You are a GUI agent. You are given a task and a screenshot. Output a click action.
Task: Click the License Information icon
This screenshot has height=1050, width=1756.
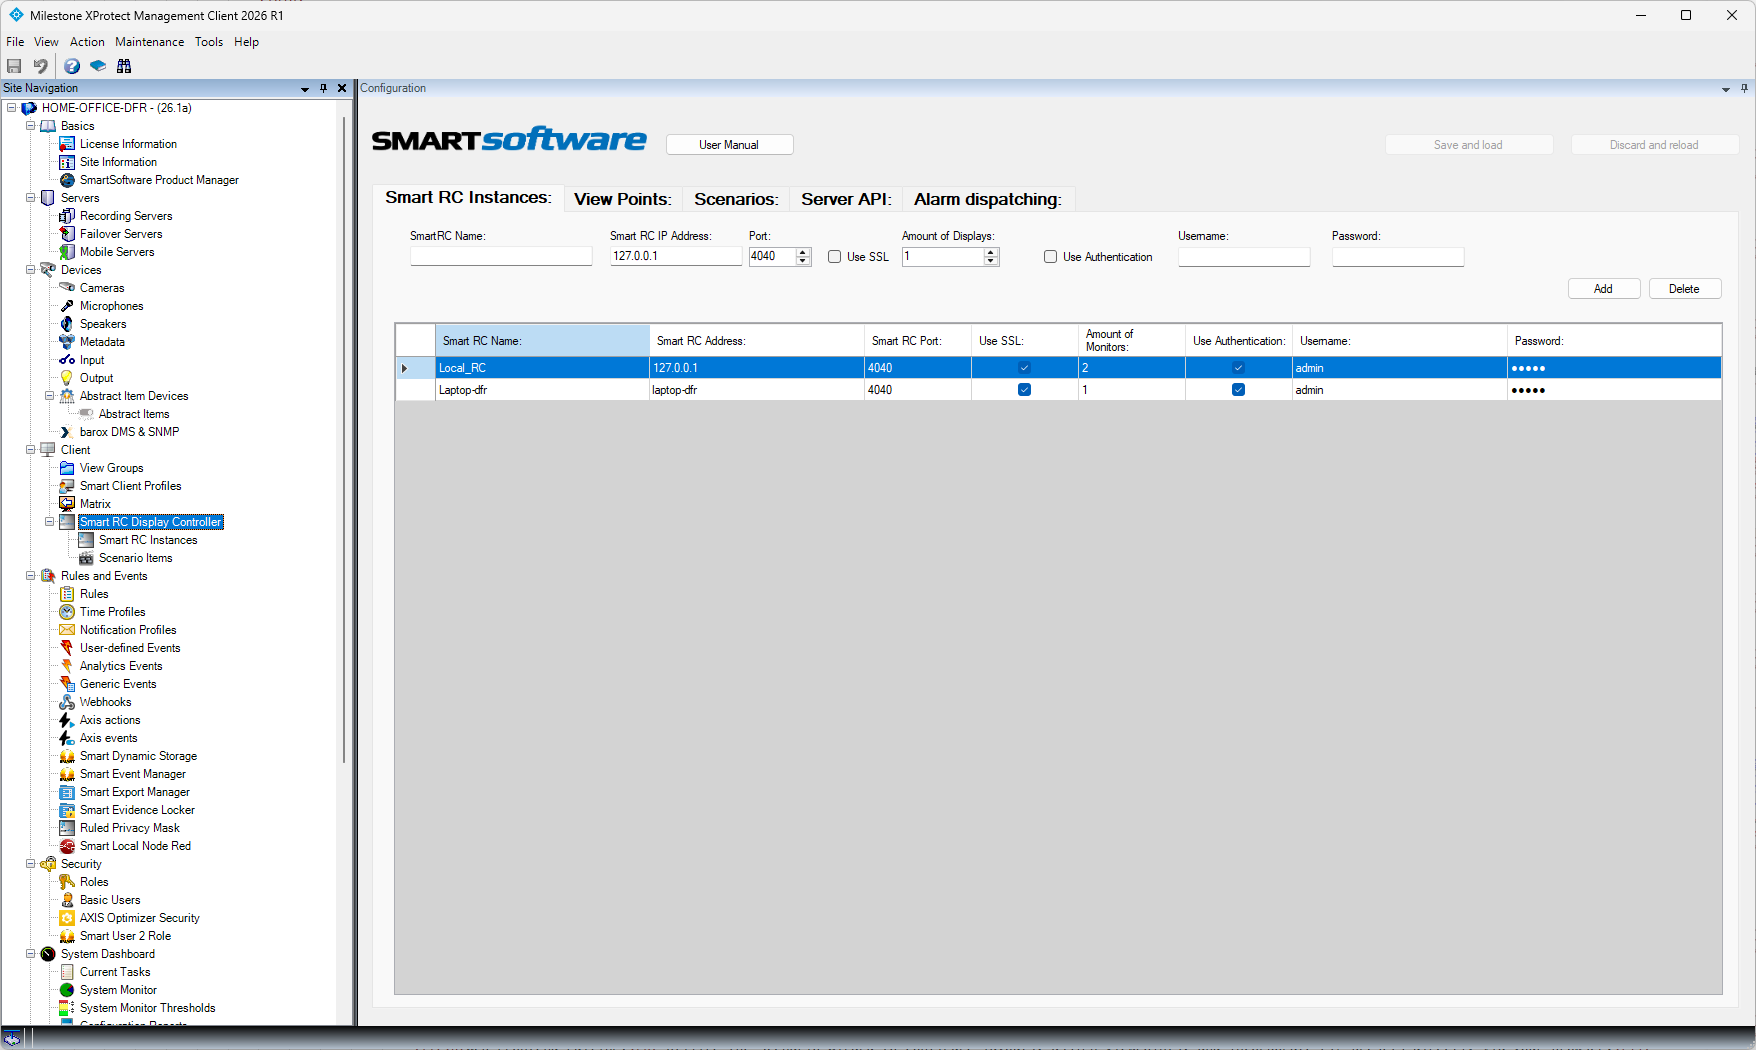[x=67, y=144]
